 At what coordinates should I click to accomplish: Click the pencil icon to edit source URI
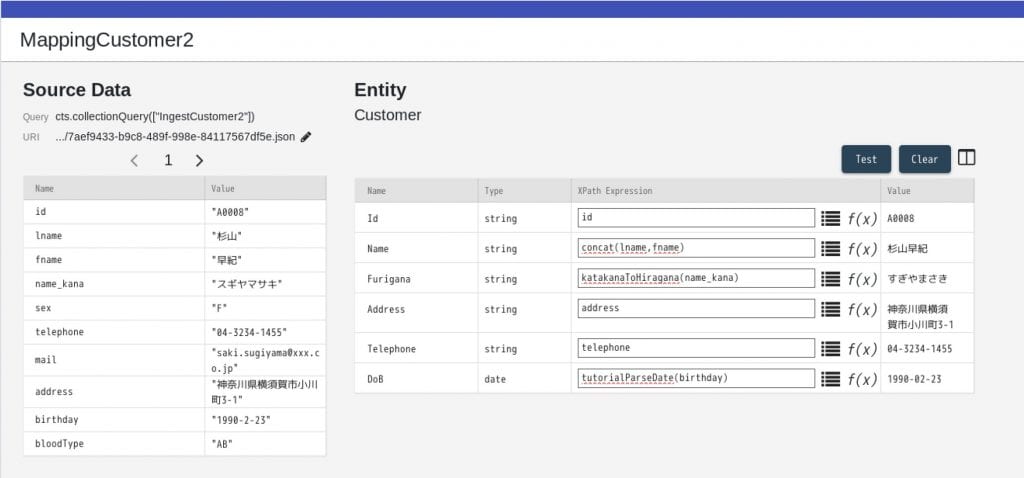coord(306,137)
